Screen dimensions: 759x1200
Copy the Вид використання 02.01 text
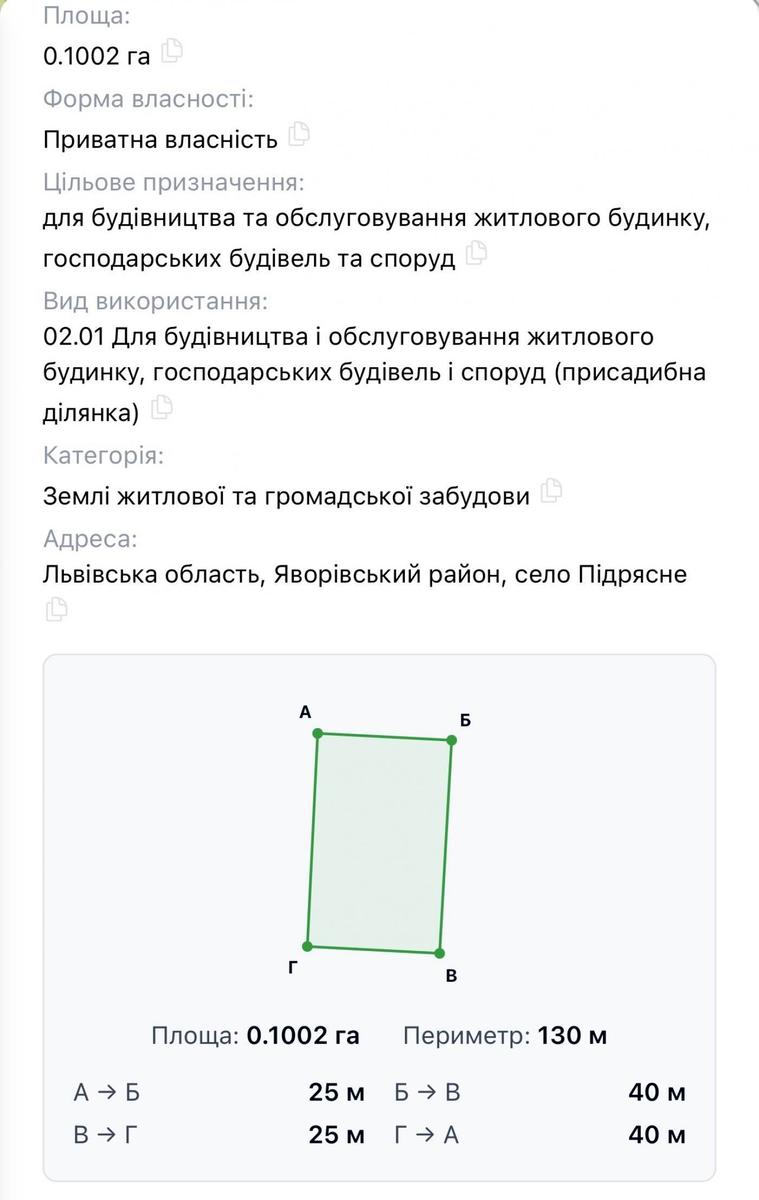[161, 408]
